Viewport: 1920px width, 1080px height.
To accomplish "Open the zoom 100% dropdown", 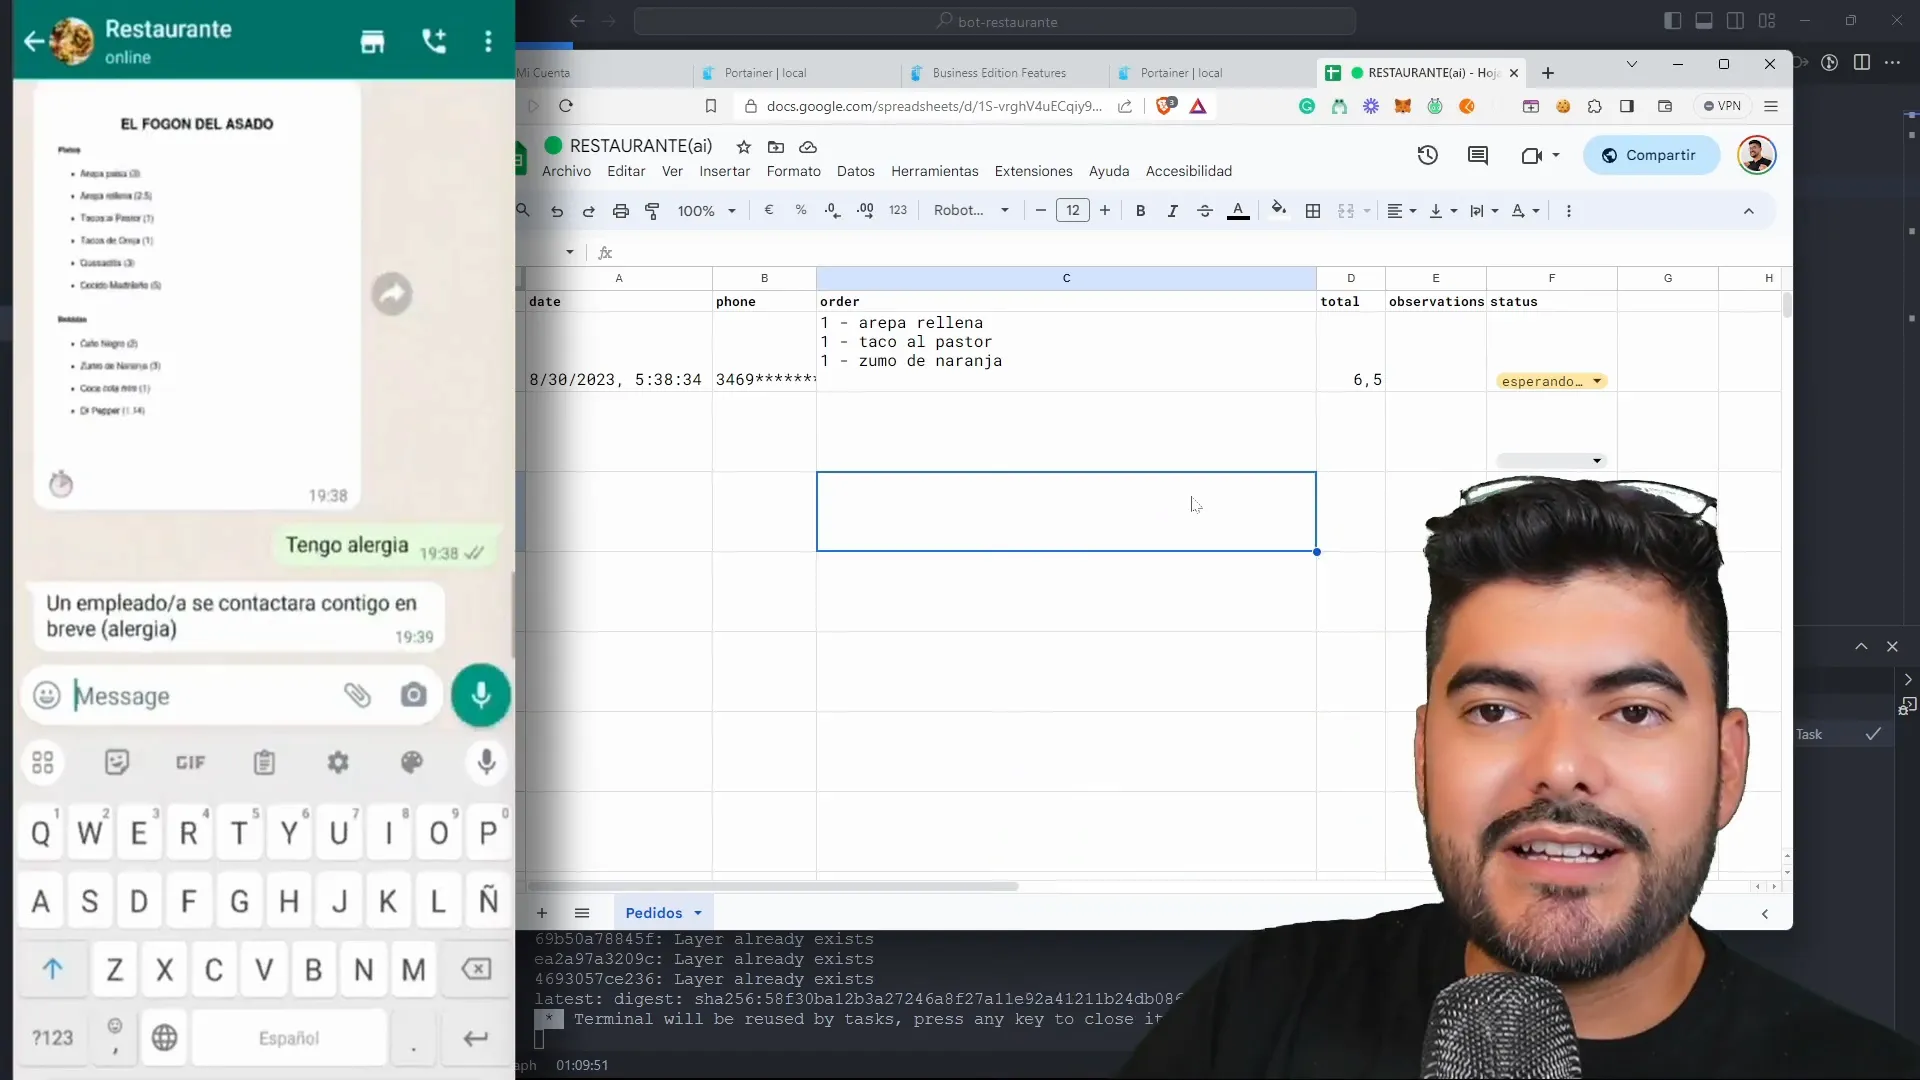I will [x=706, y=211].
